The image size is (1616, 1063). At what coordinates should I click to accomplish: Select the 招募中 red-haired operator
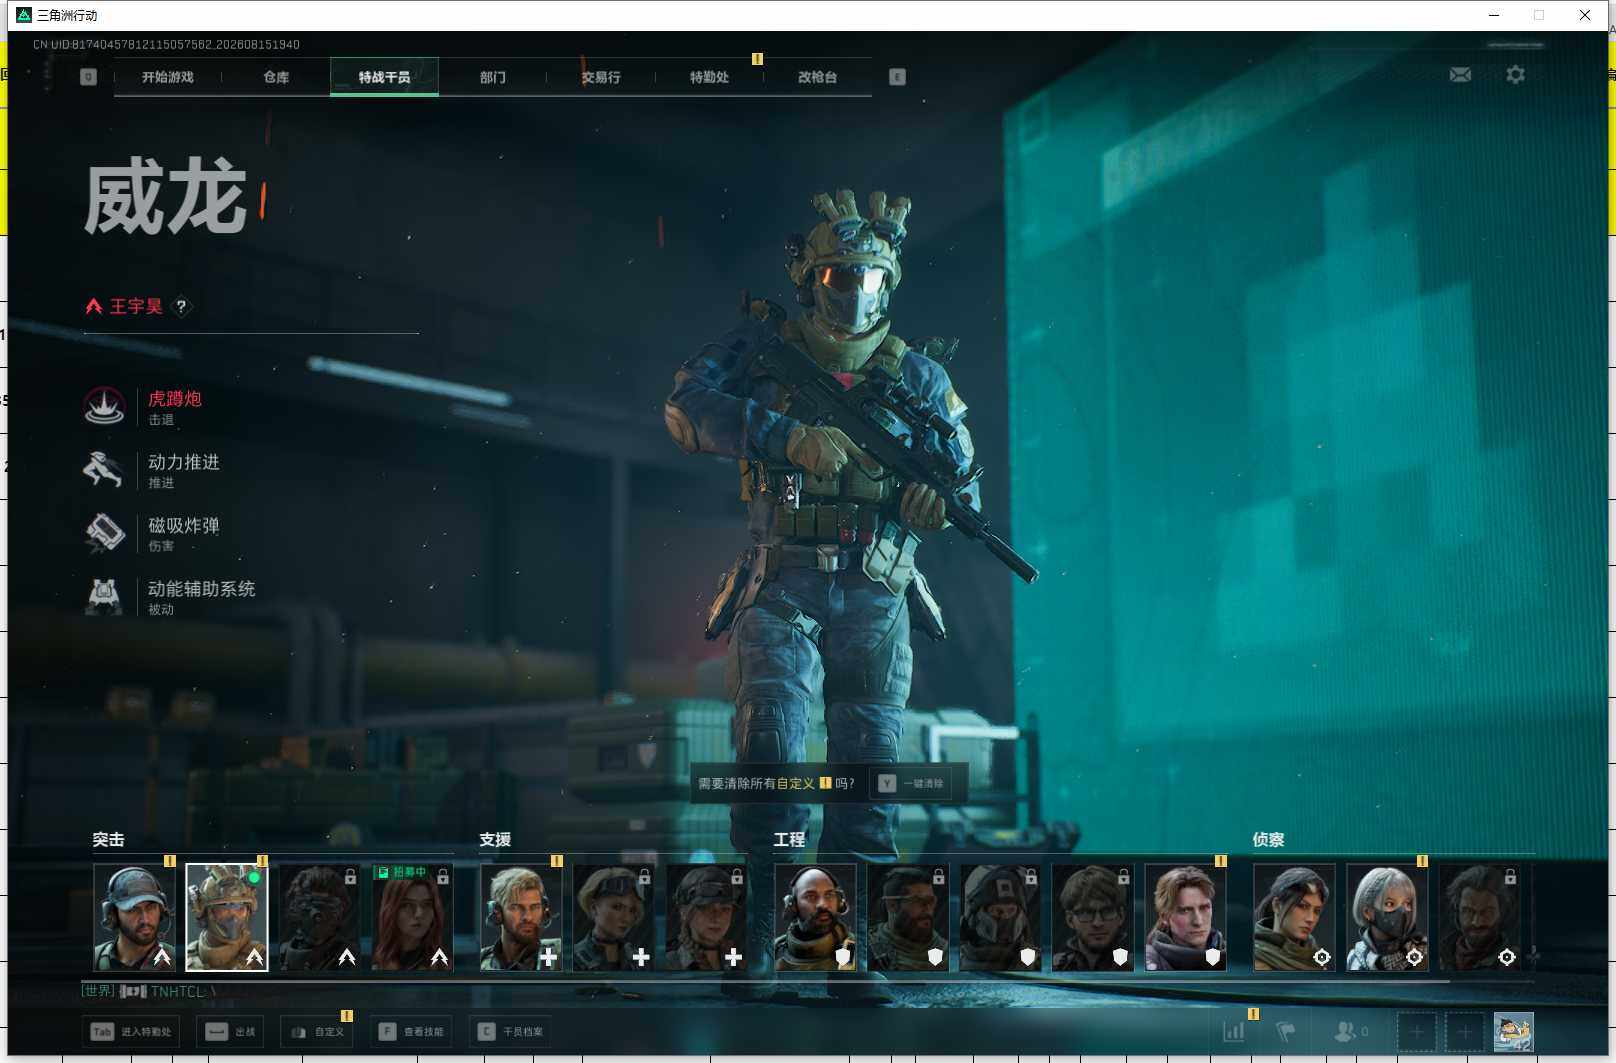(x=412, y=917)
